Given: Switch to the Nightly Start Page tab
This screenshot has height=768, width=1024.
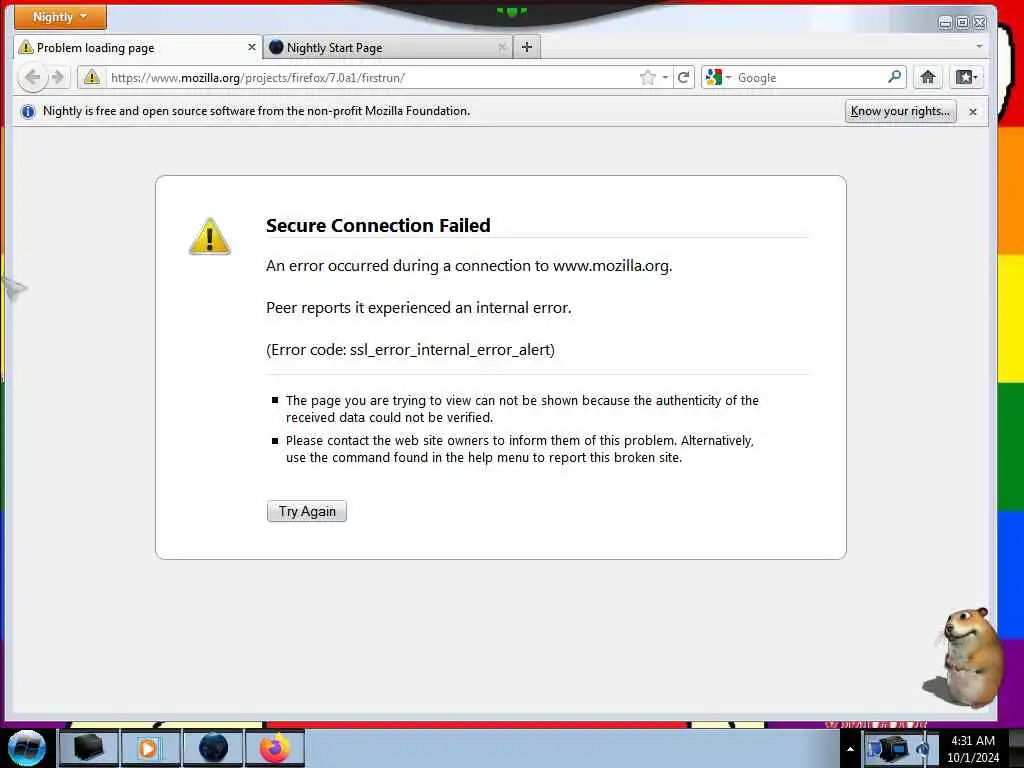Looking at the screenshot, I should point(387,48).
